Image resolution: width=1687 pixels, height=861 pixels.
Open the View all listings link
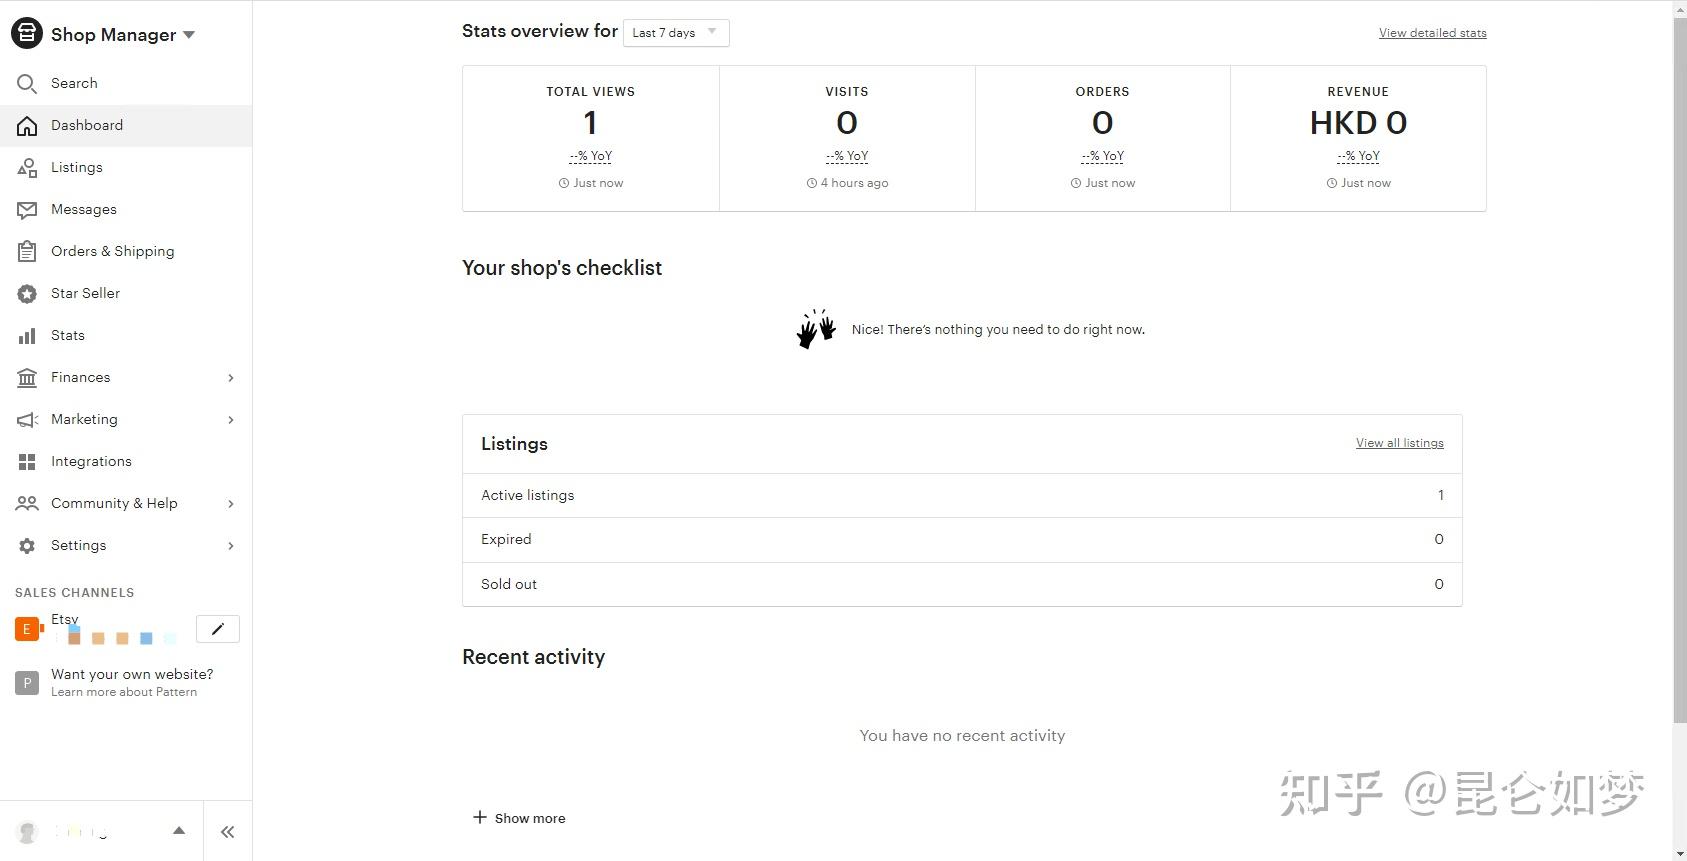click(x=1399, y=443)
